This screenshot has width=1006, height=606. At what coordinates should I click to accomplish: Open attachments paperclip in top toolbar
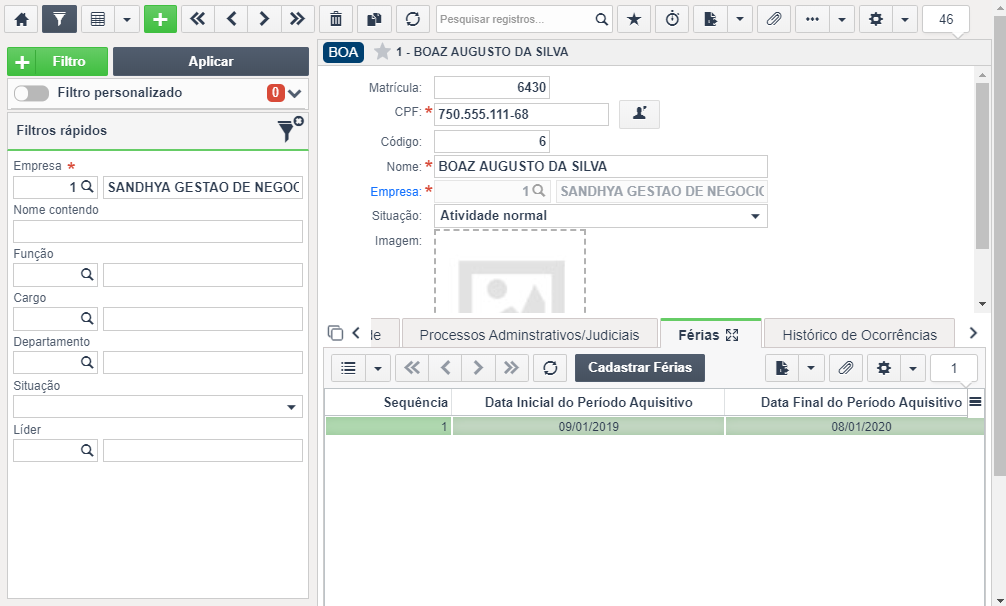pyautogui.click(x=774, y=19)
